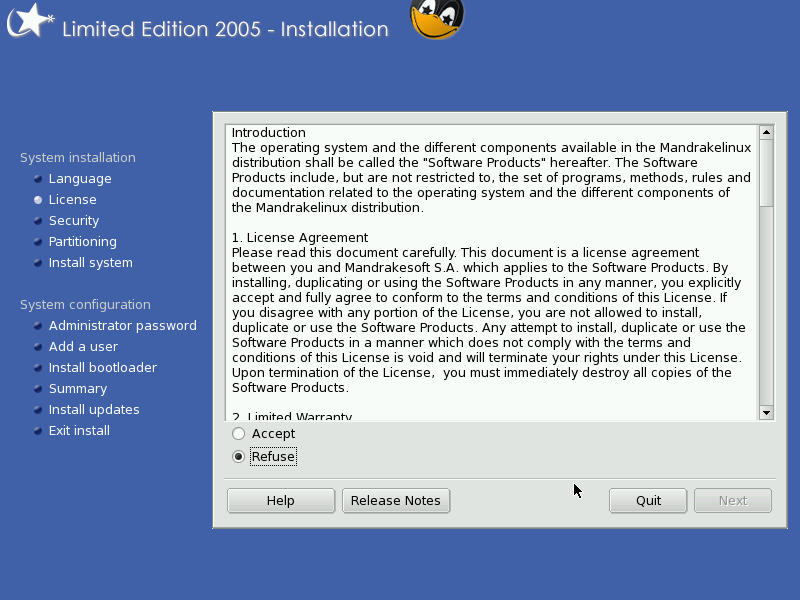The height and width of the screenshot is (600, 800).
Task: Click the bullet icon beside Administrator password
Action: point(38,326)
